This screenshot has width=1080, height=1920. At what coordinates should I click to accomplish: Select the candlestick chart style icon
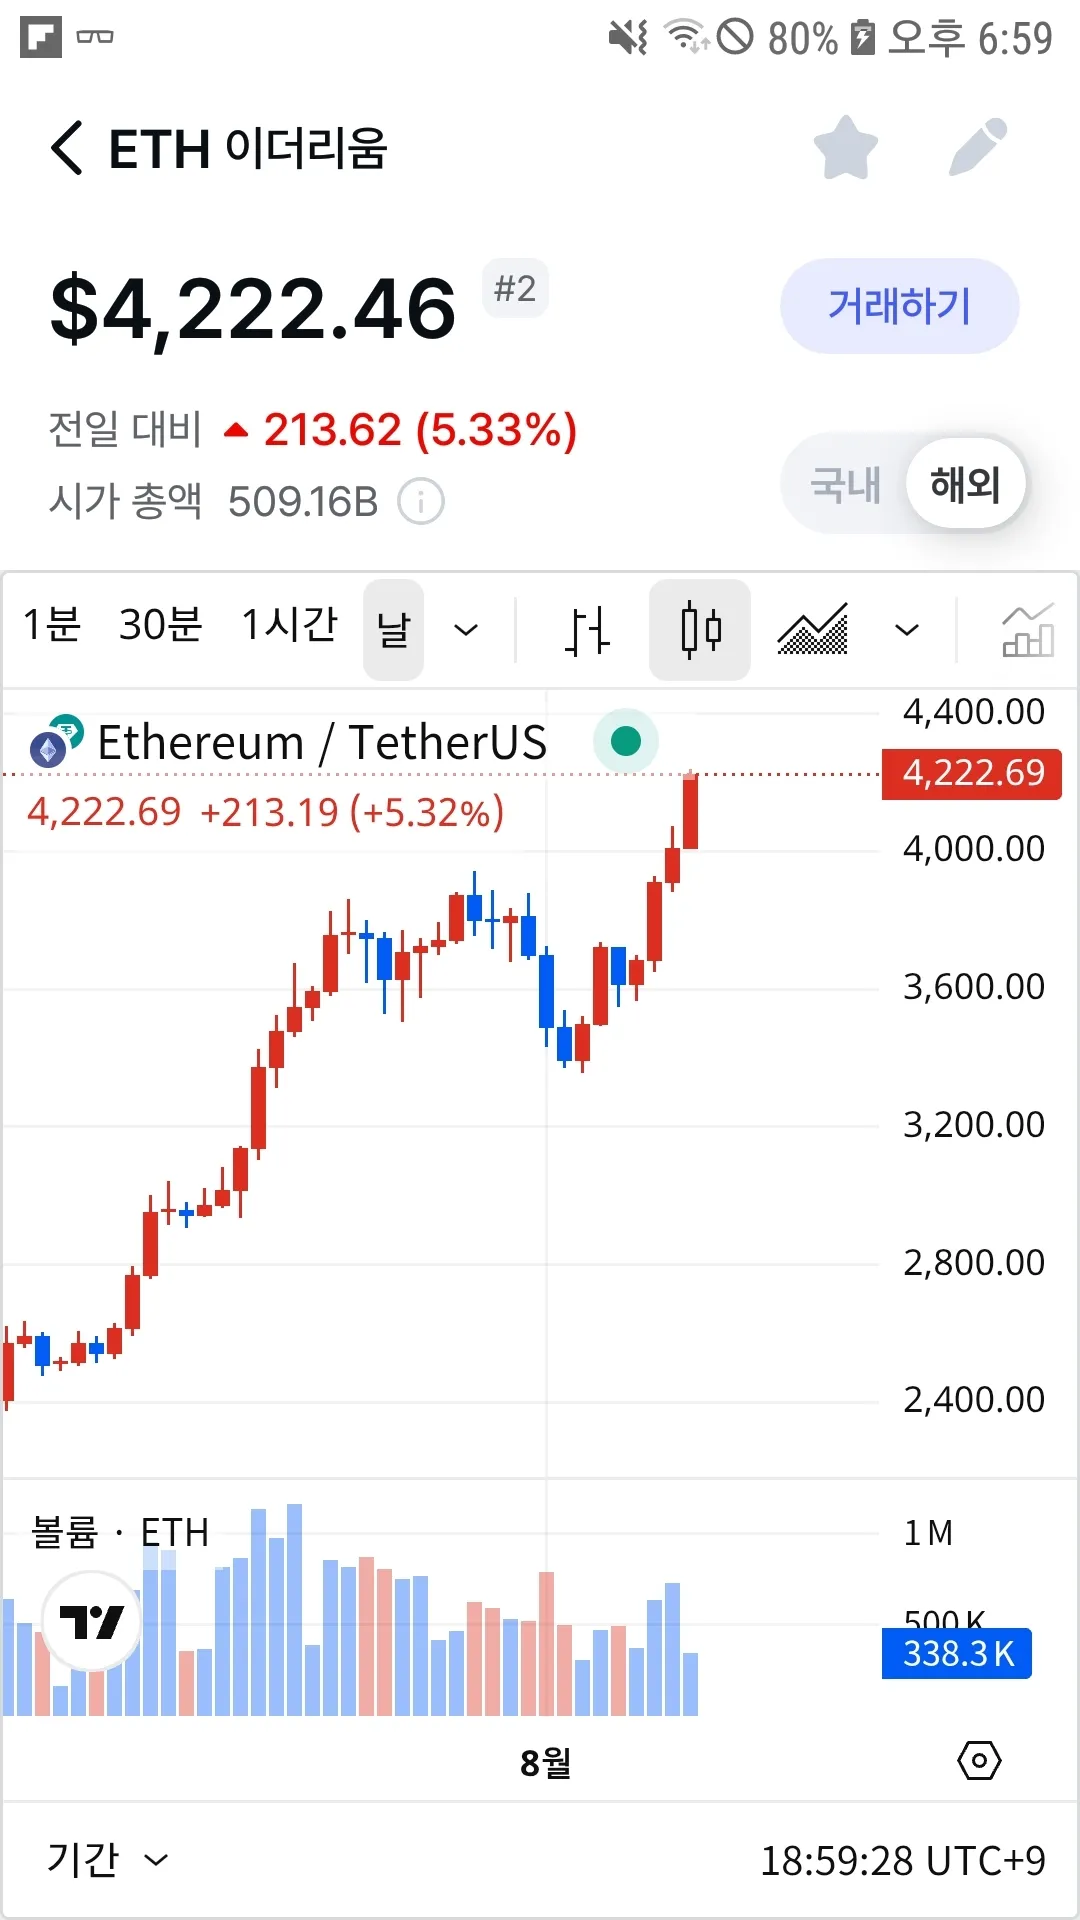coord(700,630)
